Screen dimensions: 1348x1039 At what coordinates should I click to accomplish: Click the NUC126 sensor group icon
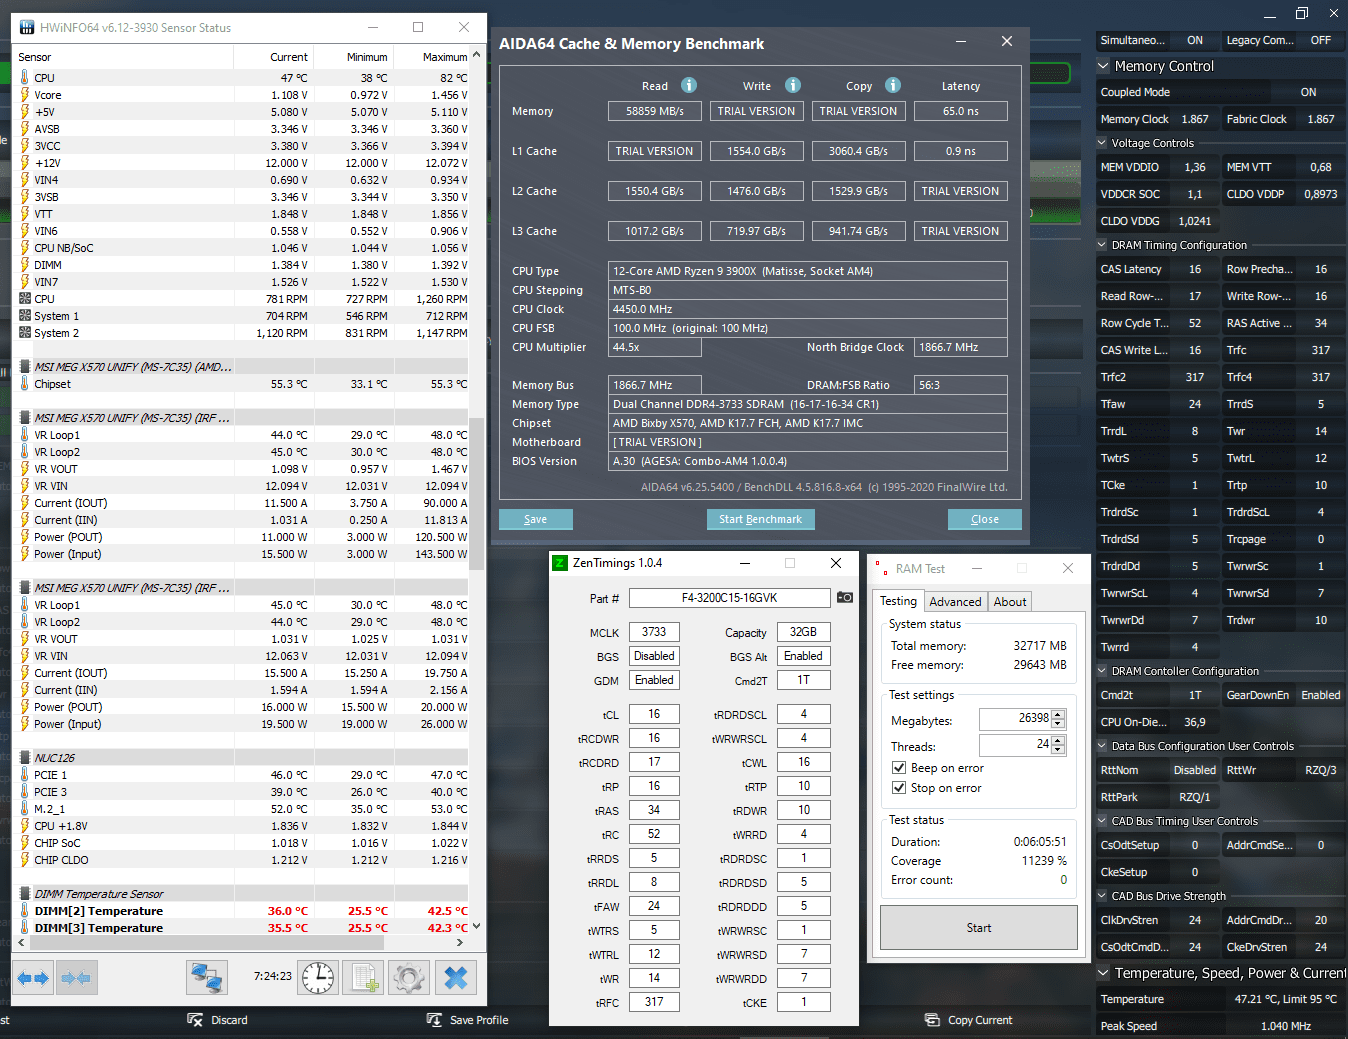(25, 758)
